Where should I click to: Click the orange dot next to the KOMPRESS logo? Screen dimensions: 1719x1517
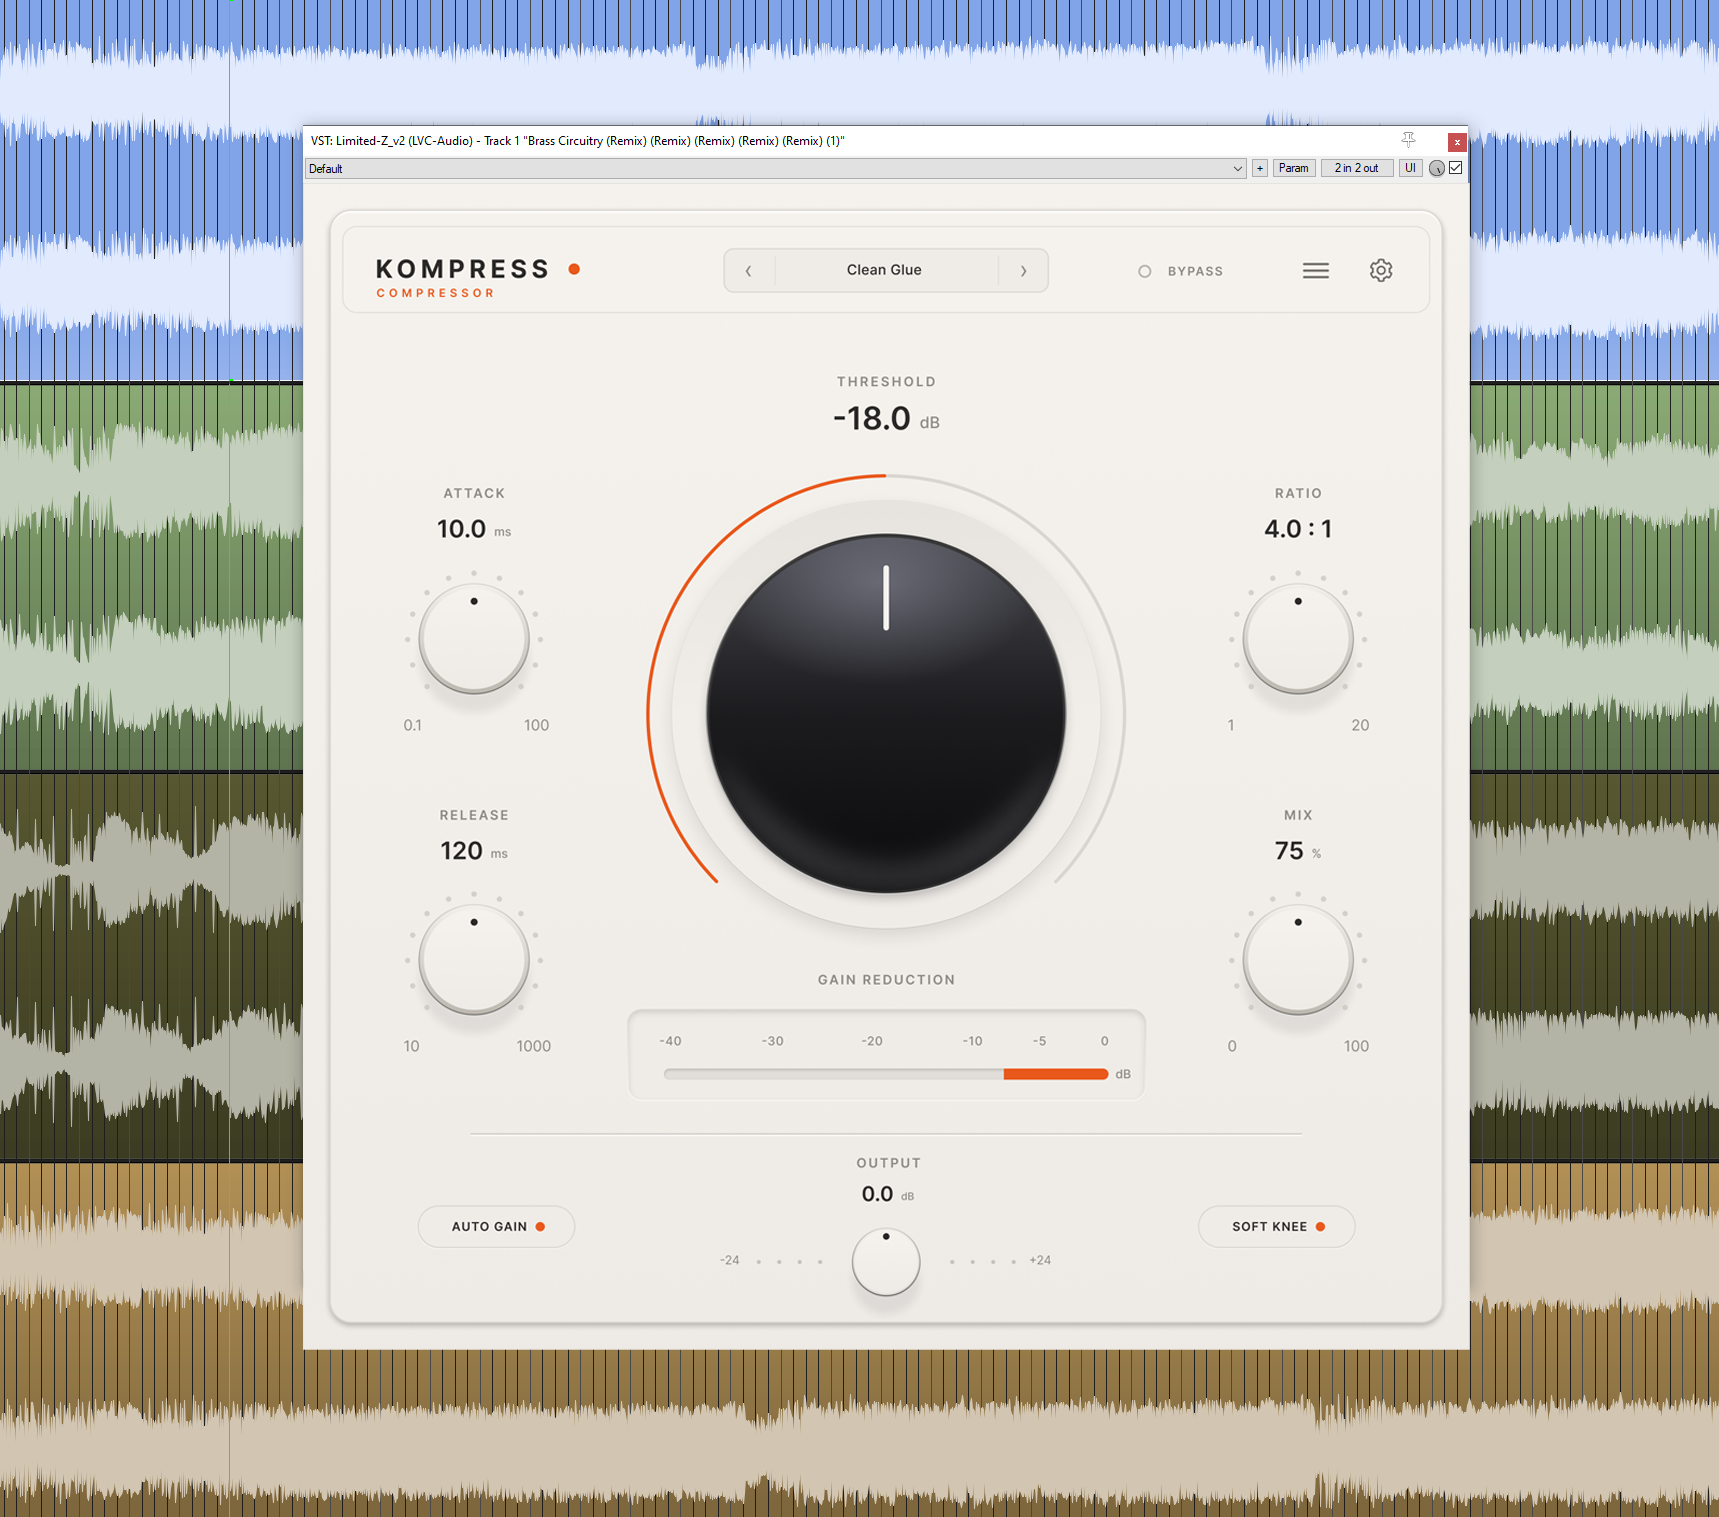[x=574, y=269]
